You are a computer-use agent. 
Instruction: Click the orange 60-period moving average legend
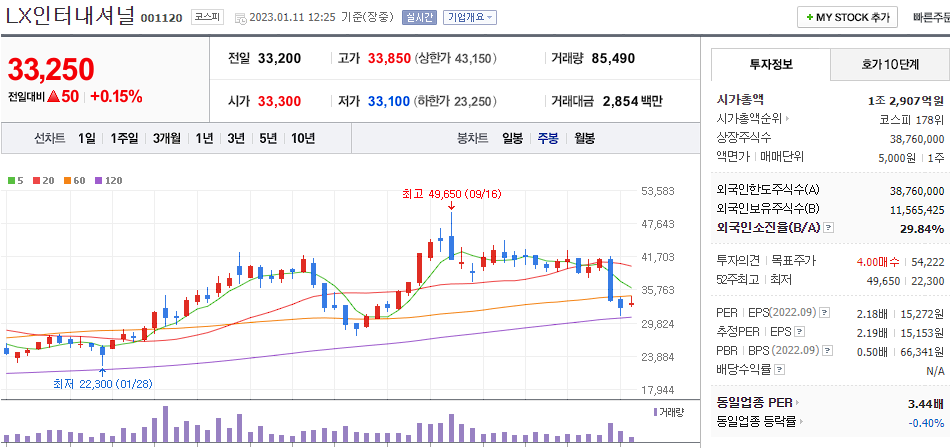(73, 180)
